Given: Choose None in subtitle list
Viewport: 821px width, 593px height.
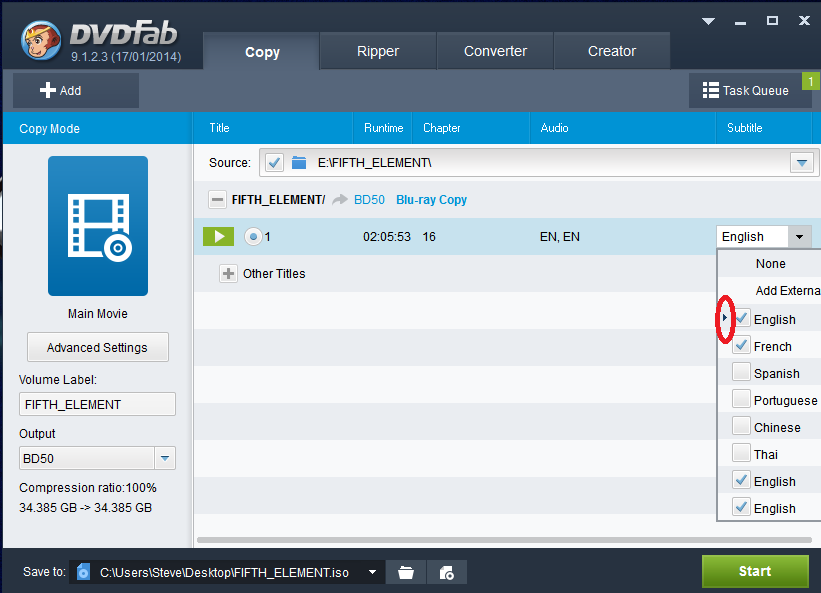Looking at the screenshot, I should tap(770, 264).
